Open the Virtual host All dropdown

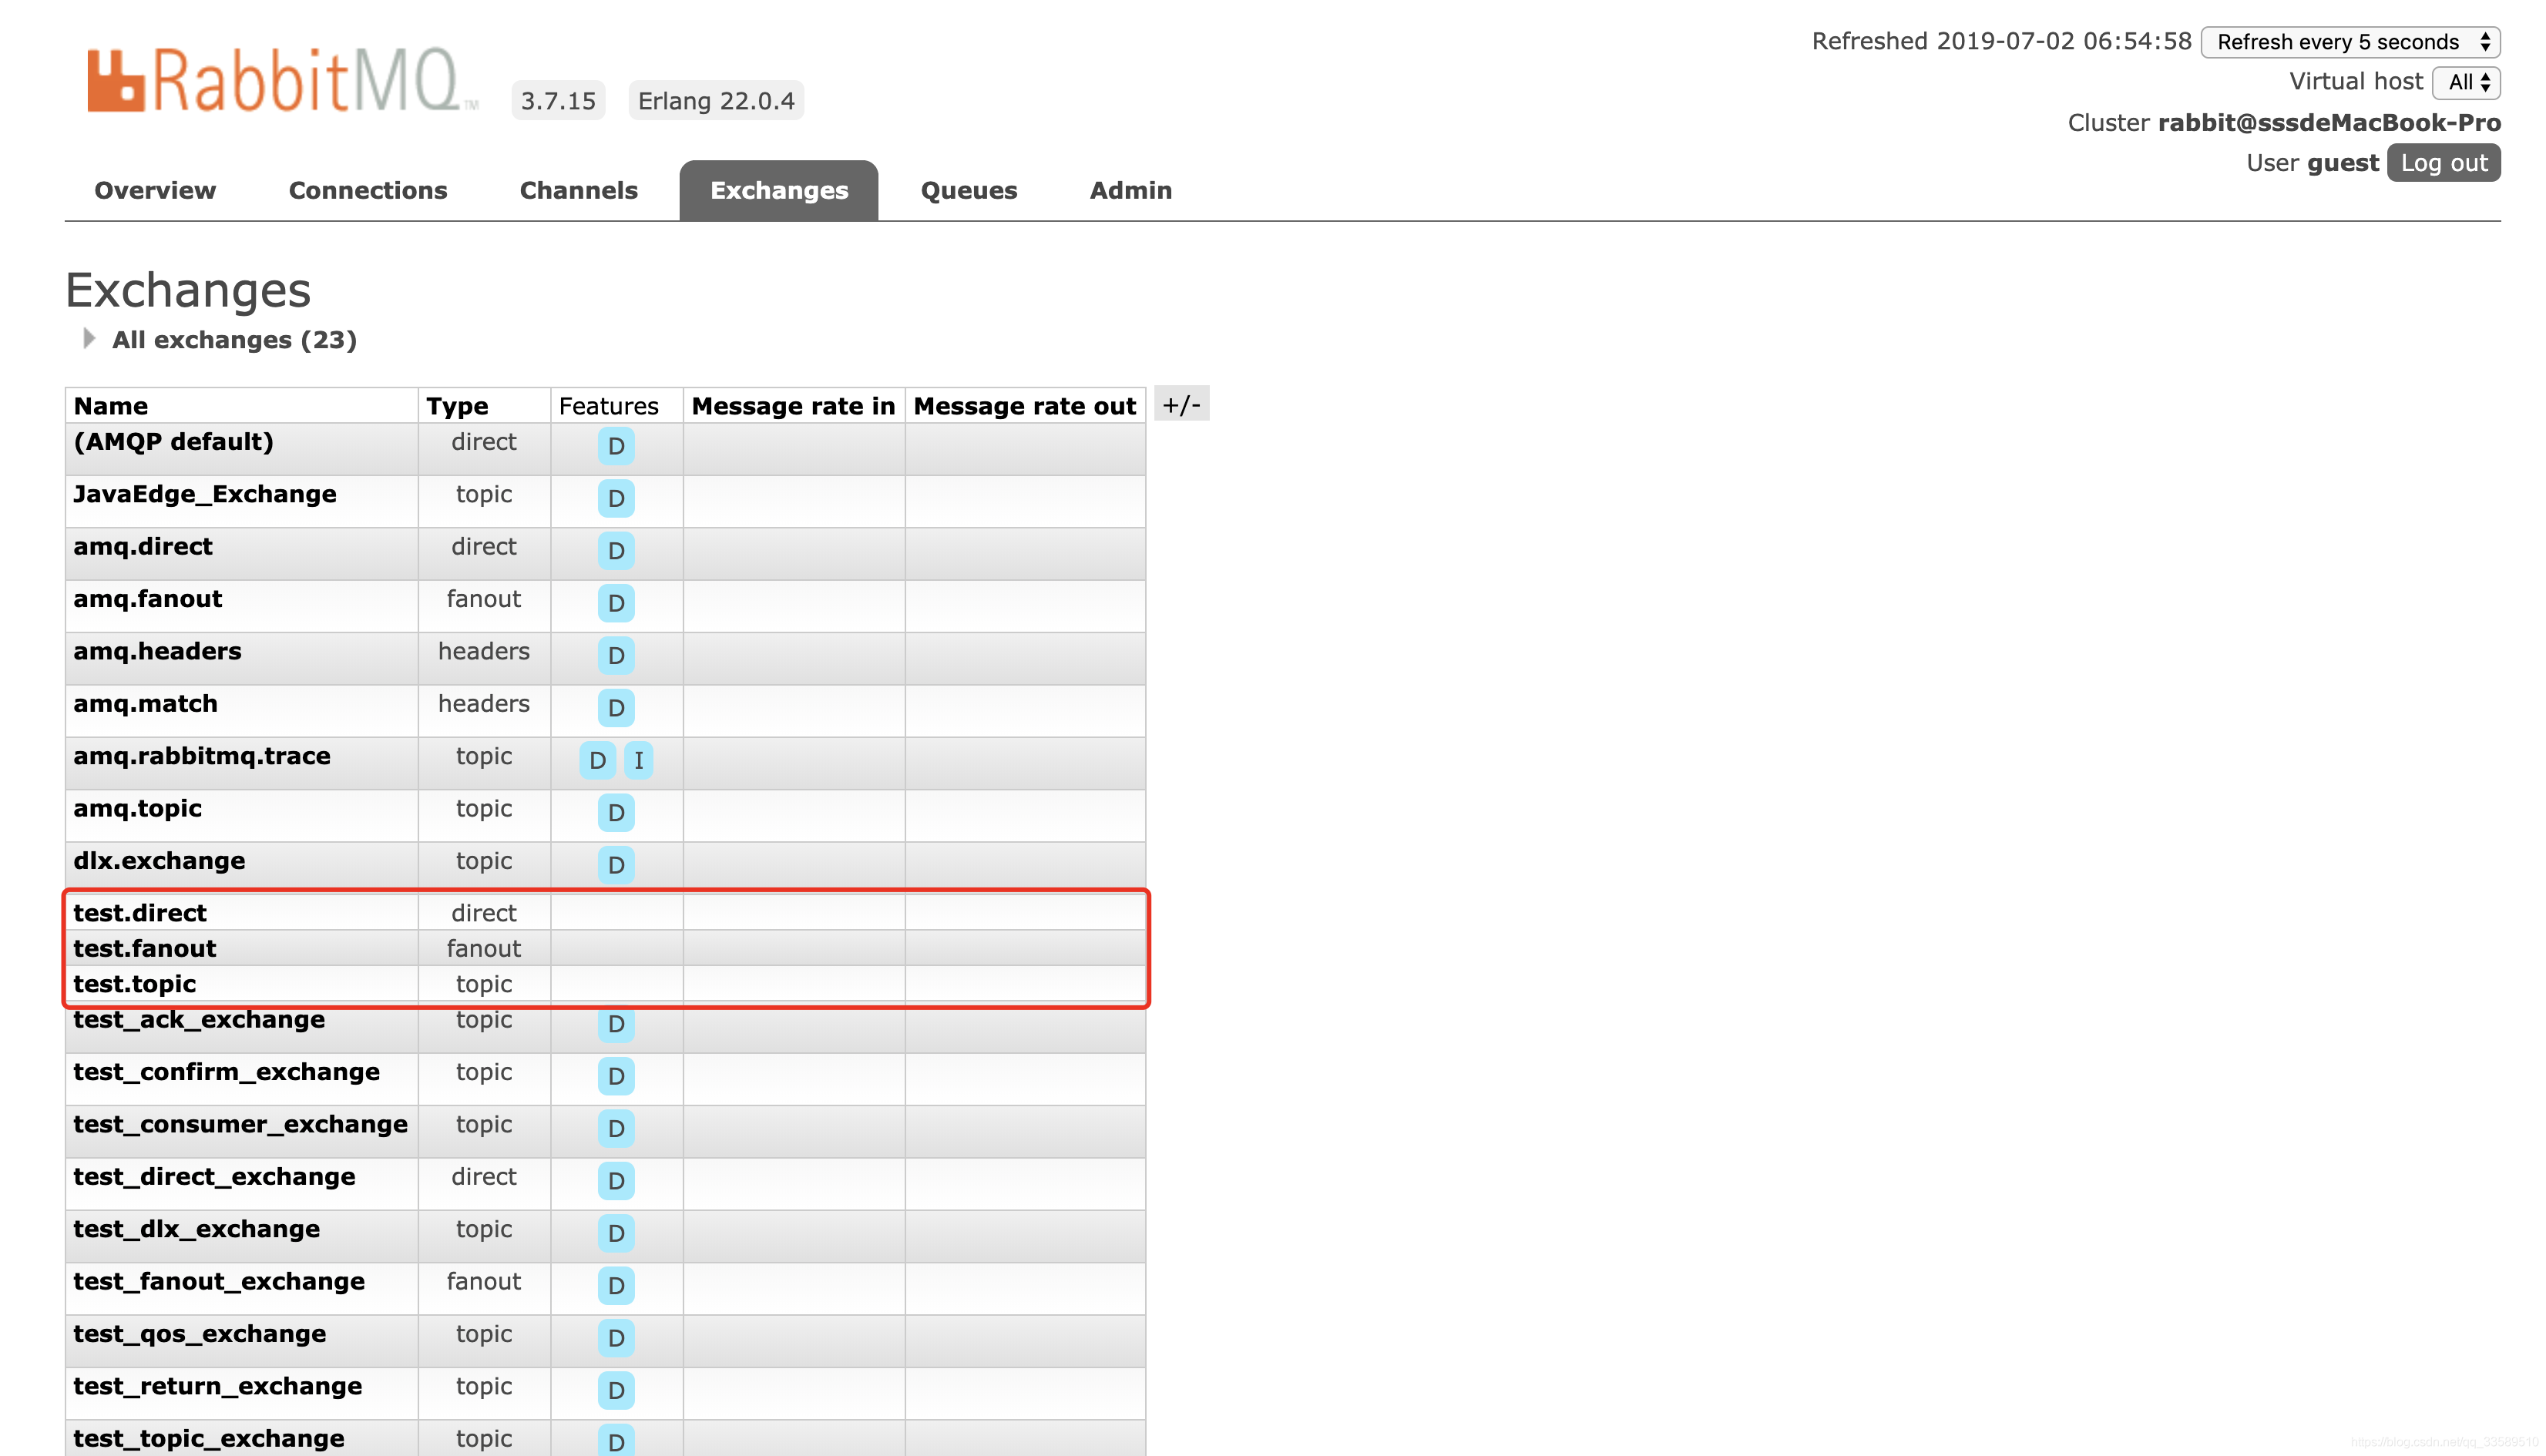coord(2466,83)
